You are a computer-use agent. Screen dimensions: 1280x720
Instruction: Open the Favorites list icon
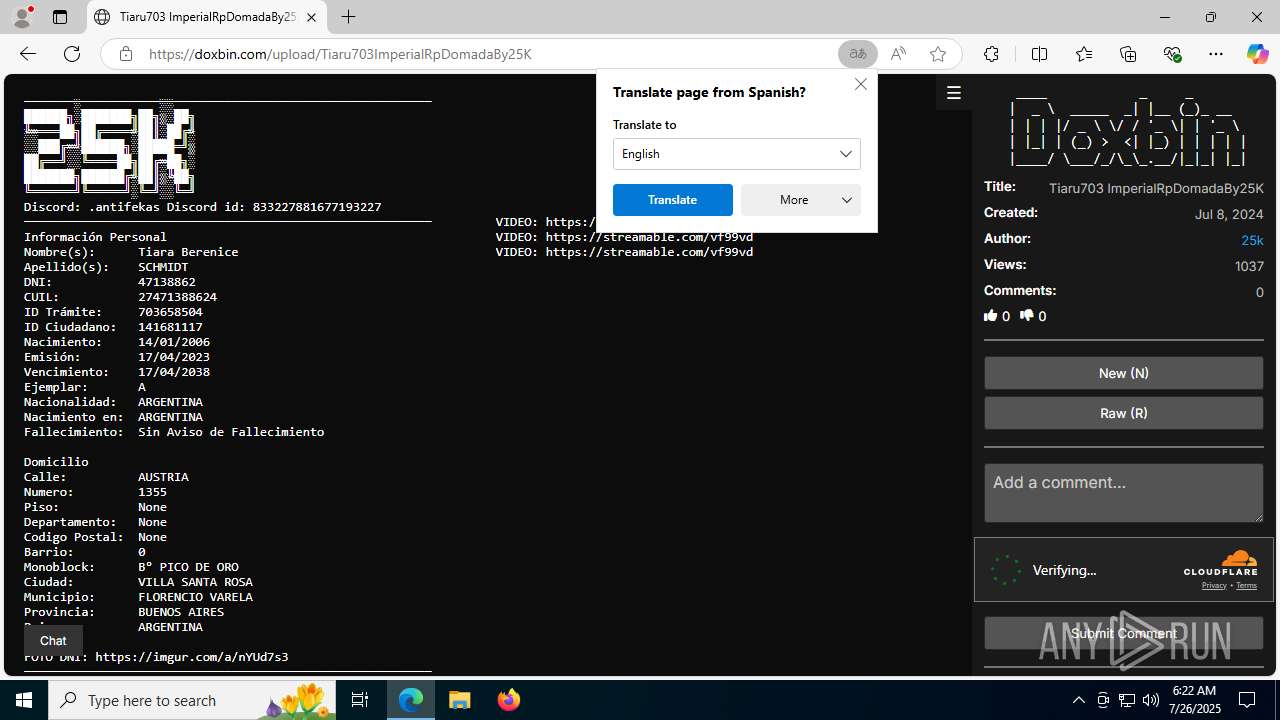click(1084, 54)
